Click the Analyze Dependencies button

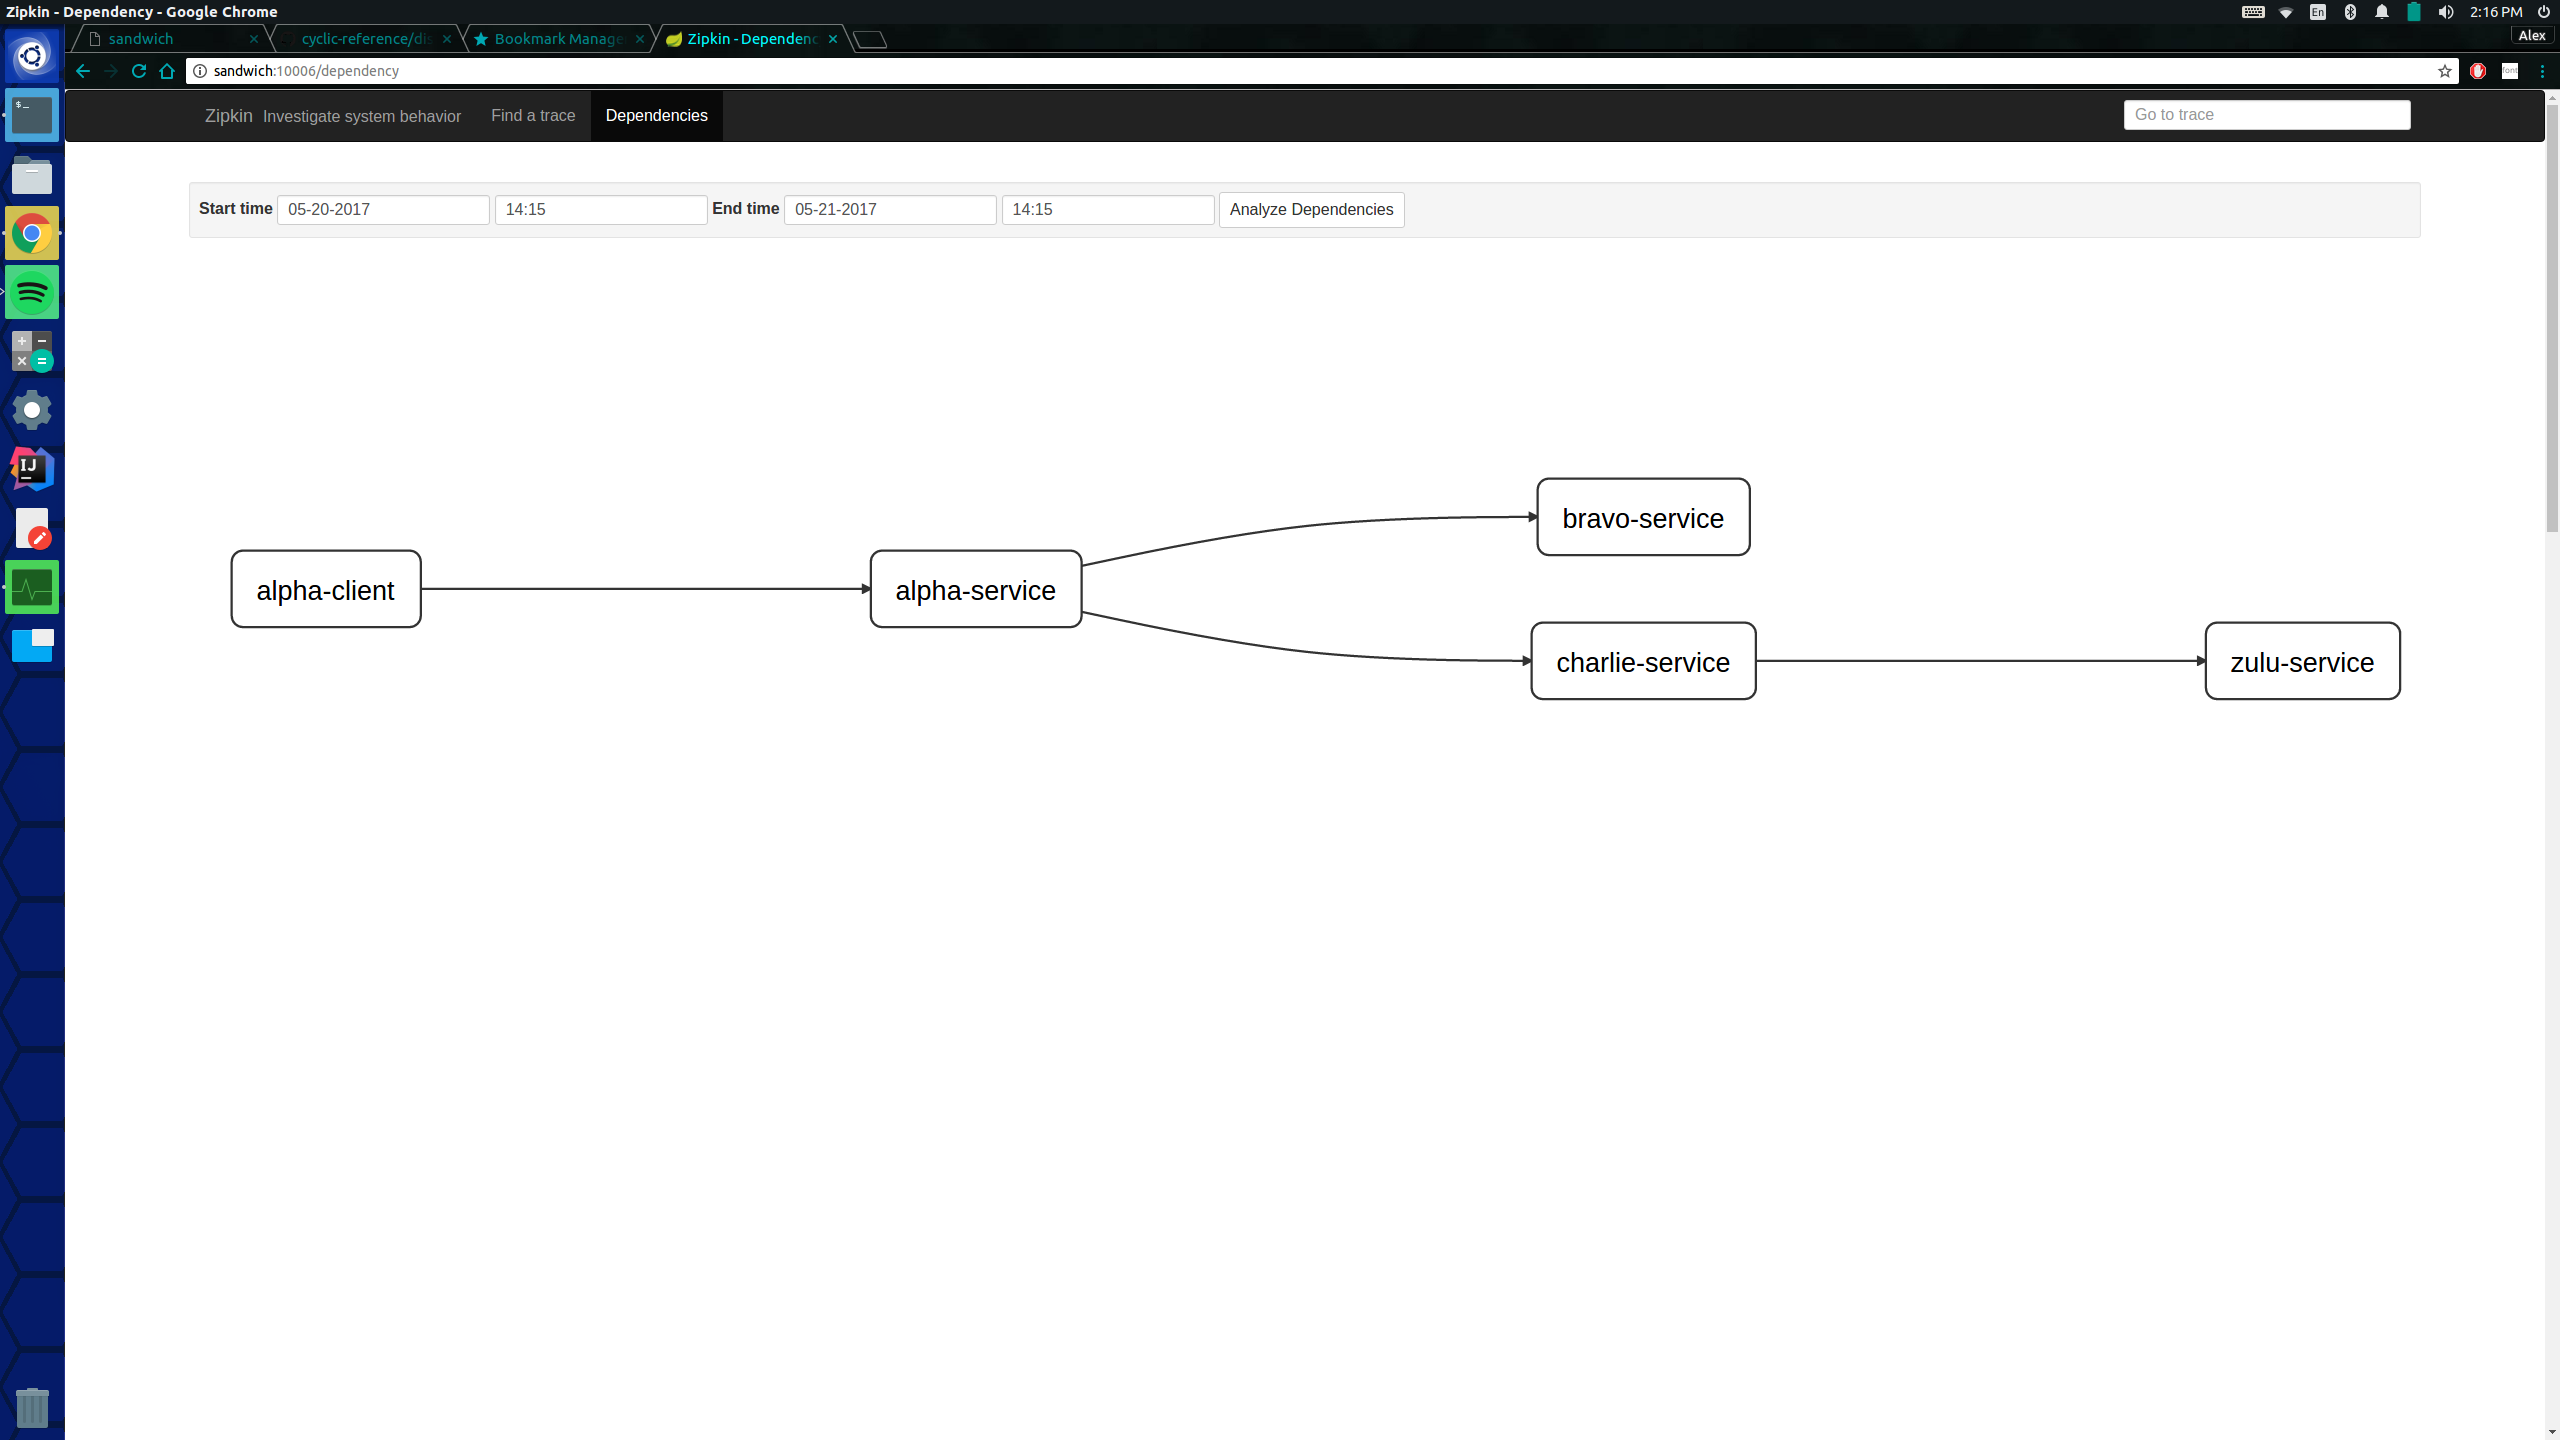coord(1312,209)
